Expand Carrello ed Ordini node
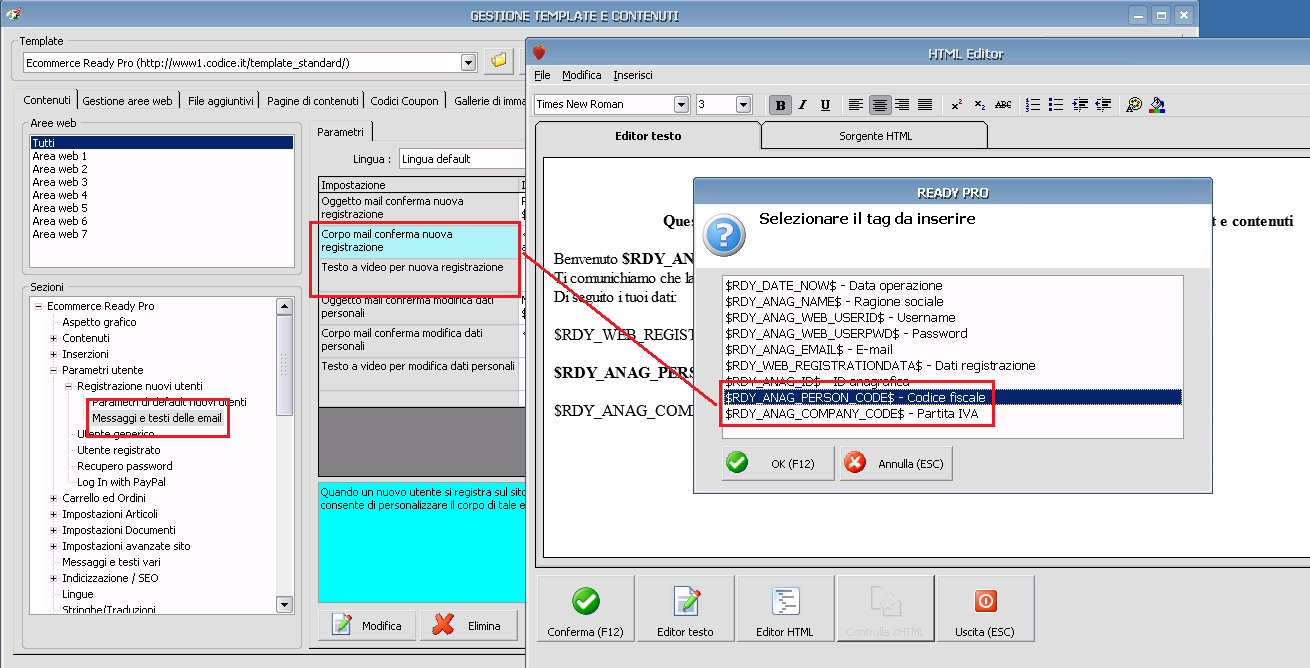 [x=53, y=498]
